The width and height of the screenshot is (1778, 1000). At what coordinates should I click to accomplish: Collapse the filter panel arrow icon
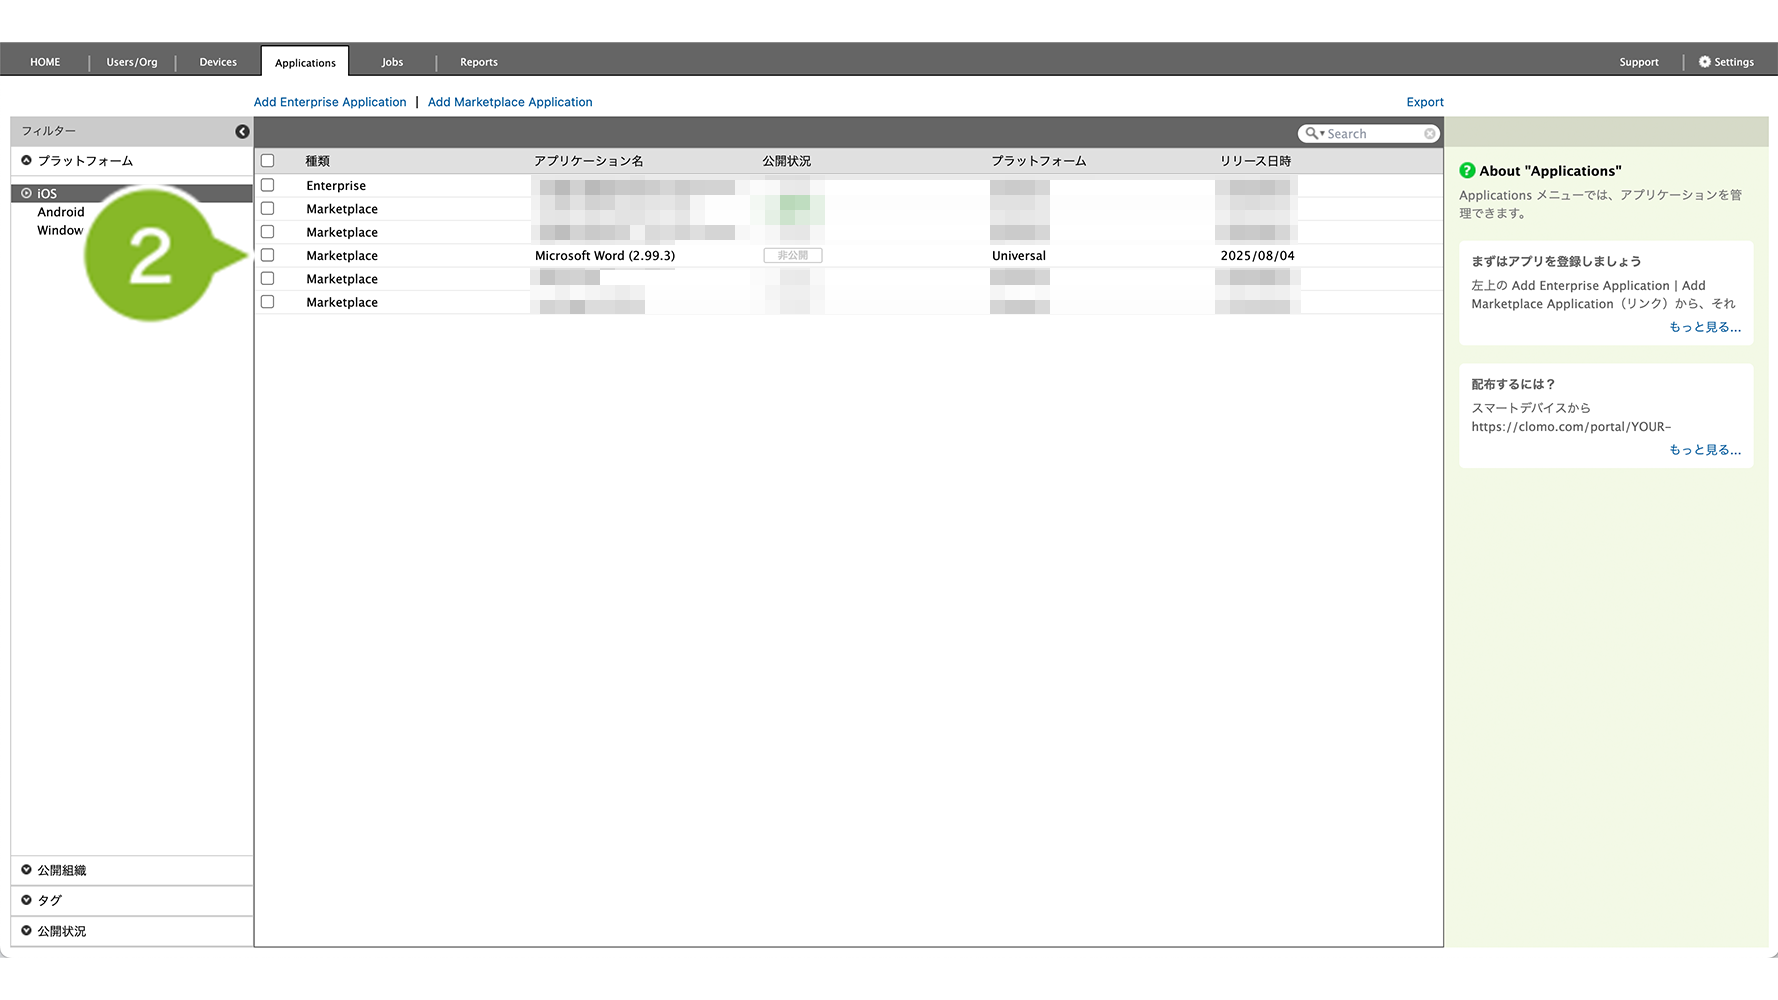[x=242, y=132]
